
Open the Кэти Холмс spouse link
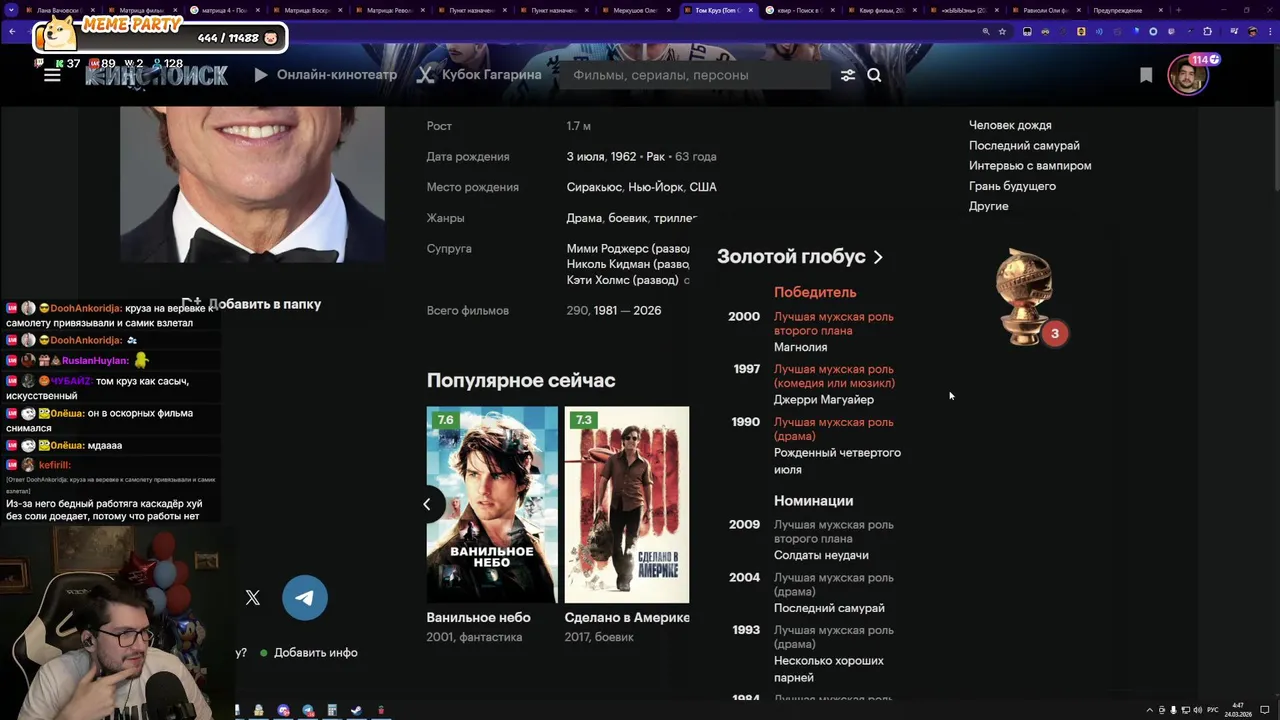point(600,281)
